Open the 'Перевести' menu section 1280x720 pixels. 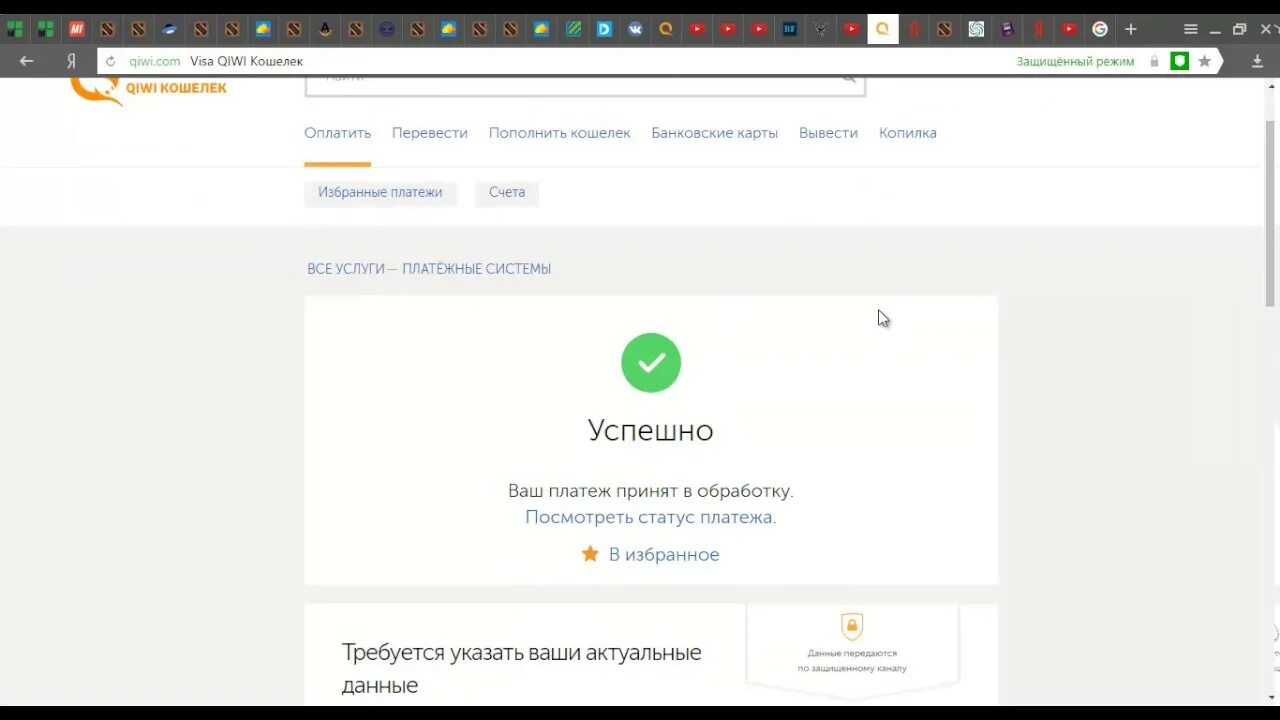[430, 133]
